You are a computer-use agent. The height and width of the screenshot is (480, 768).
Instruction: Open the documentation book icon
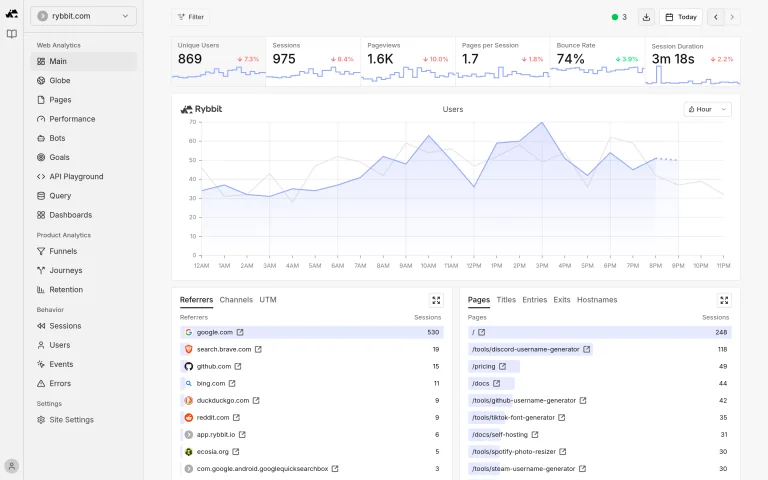(12, 34)
